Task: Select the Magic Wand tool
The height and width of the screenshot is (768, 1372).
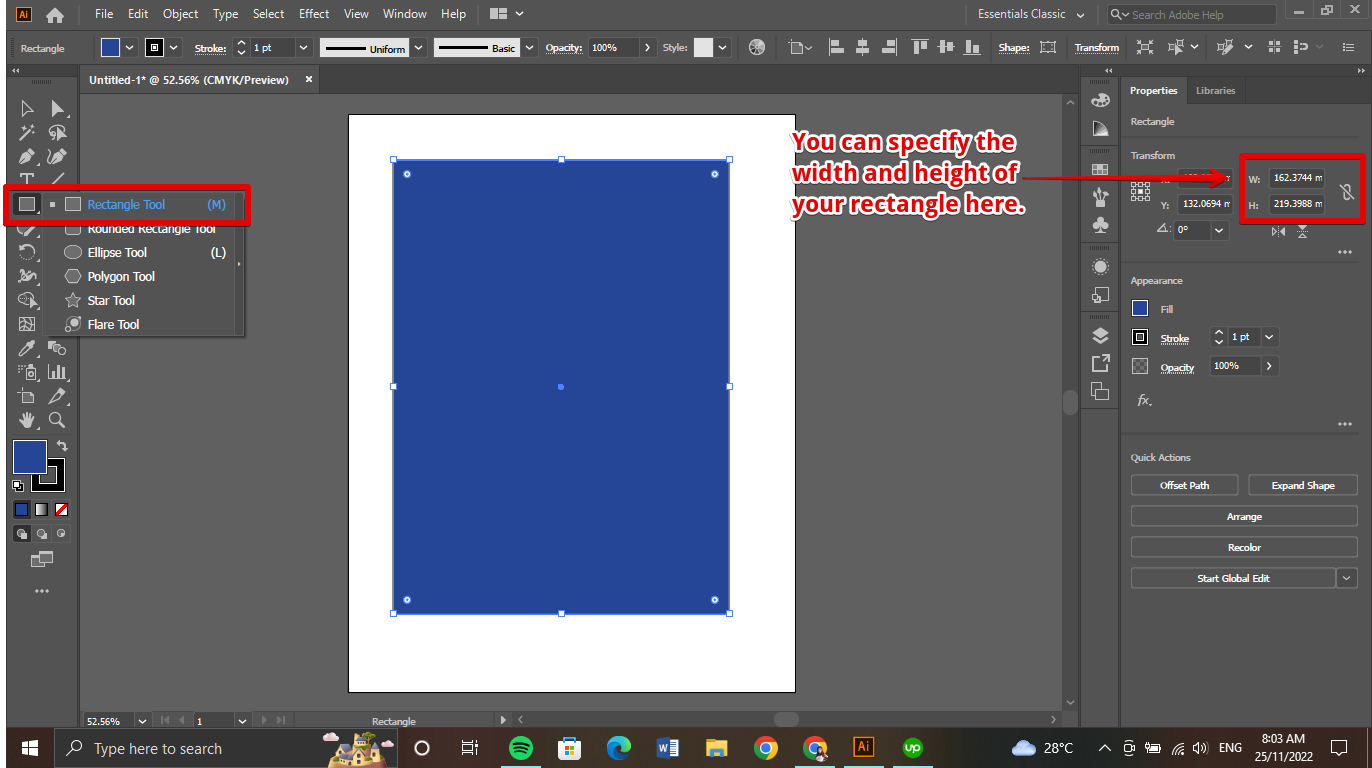Action: coord(27,132)
